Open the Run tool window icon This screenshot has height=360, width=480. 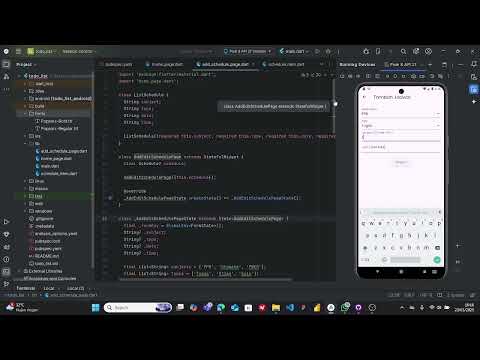tap(6, 222)
